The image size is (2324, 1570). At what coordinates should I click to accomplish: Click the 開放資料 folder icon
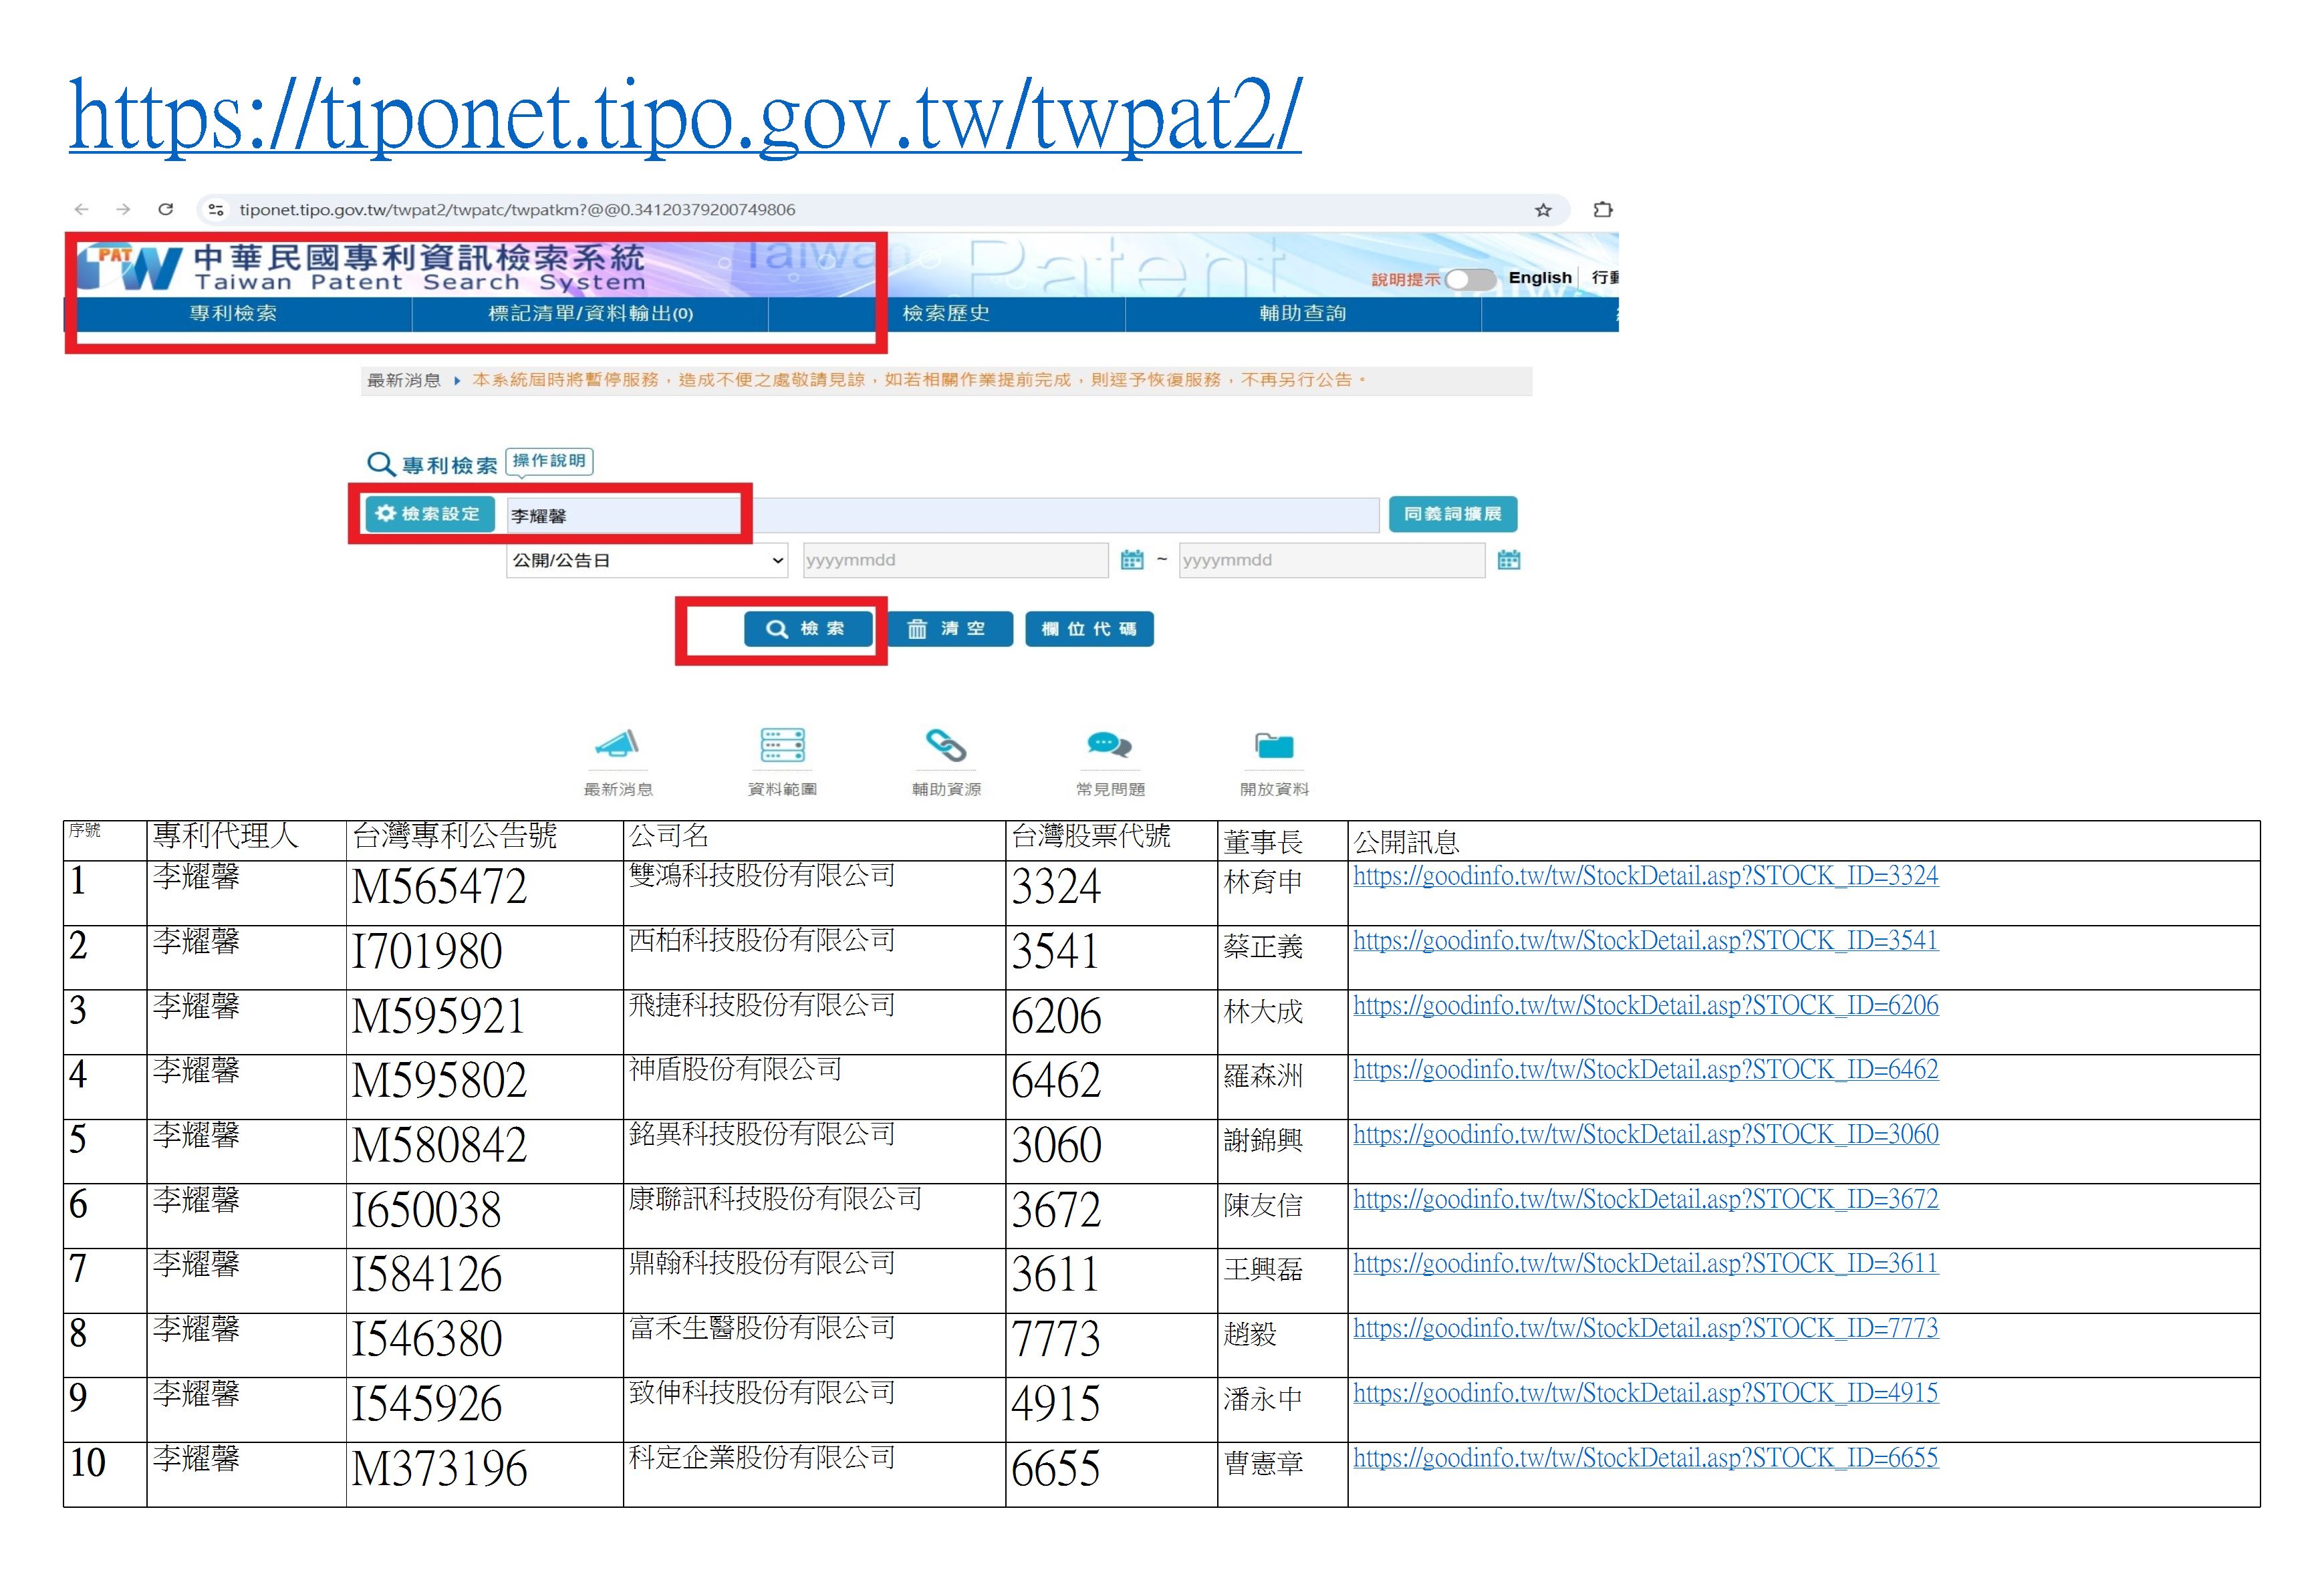click(x=1274, y=745)
